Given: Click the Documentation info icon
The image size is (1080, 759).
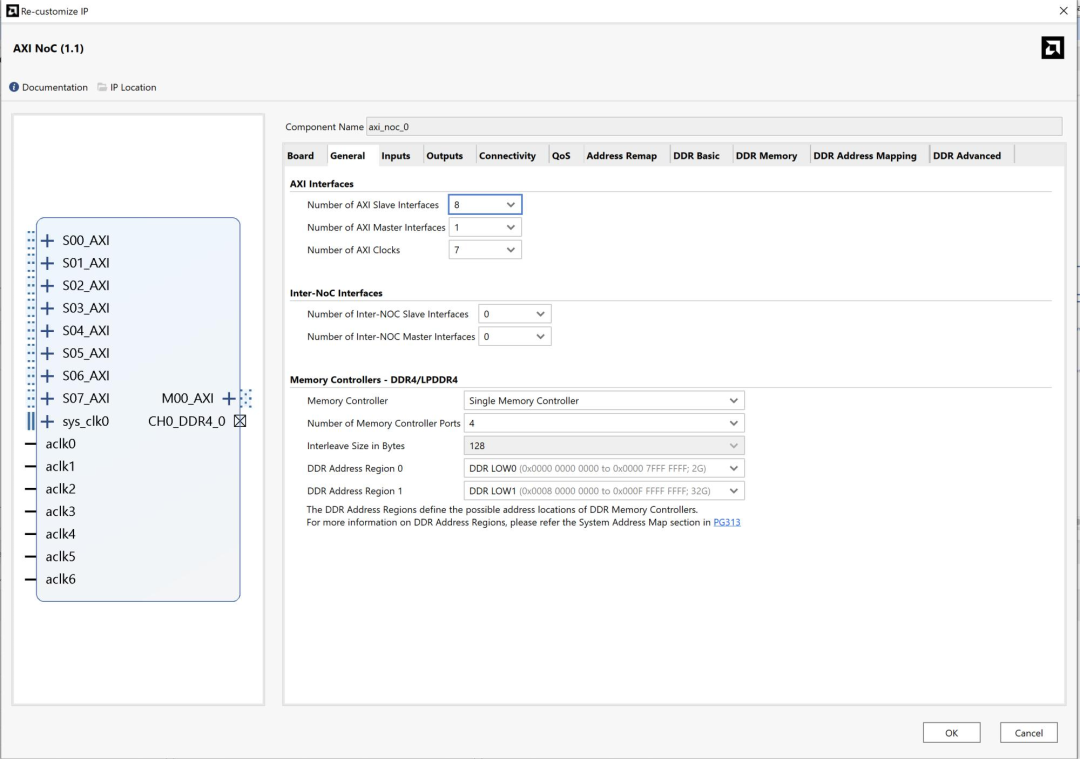Looking at the screenshot, I should pos(14,87).
